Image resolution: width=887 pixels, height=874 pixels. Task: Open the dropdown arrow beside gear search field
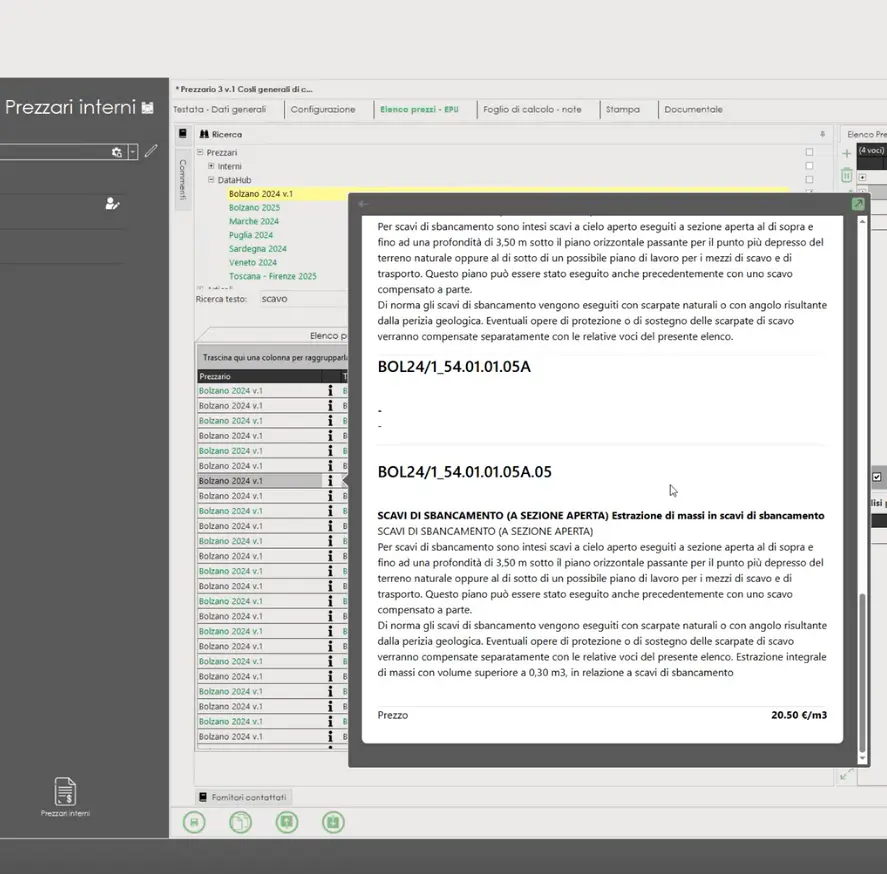pyautogui.click(x=133, y=152)
